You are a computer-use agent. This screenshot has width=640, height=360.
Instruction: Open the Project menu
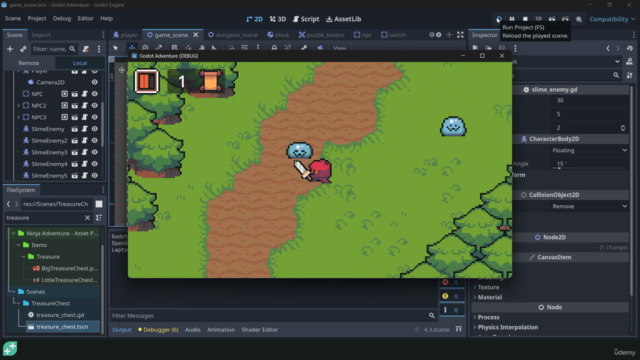click(37, 18)
